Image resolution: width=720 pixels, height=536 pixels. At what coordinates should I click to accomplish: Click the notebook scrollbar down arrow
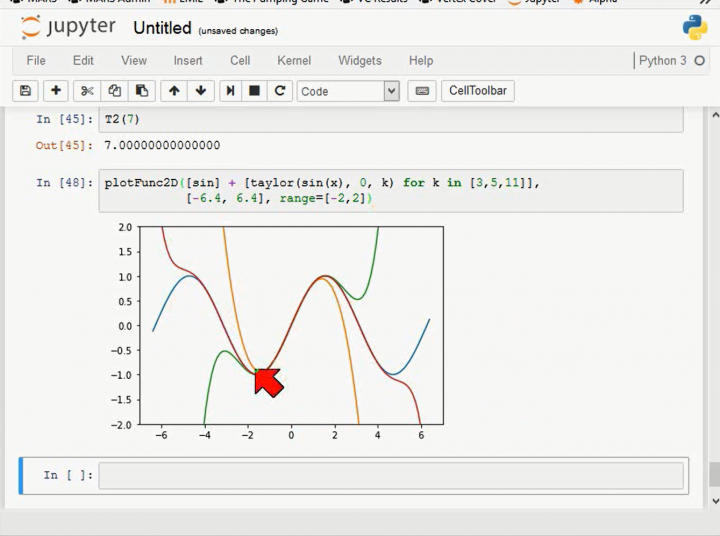pos(714,501)
